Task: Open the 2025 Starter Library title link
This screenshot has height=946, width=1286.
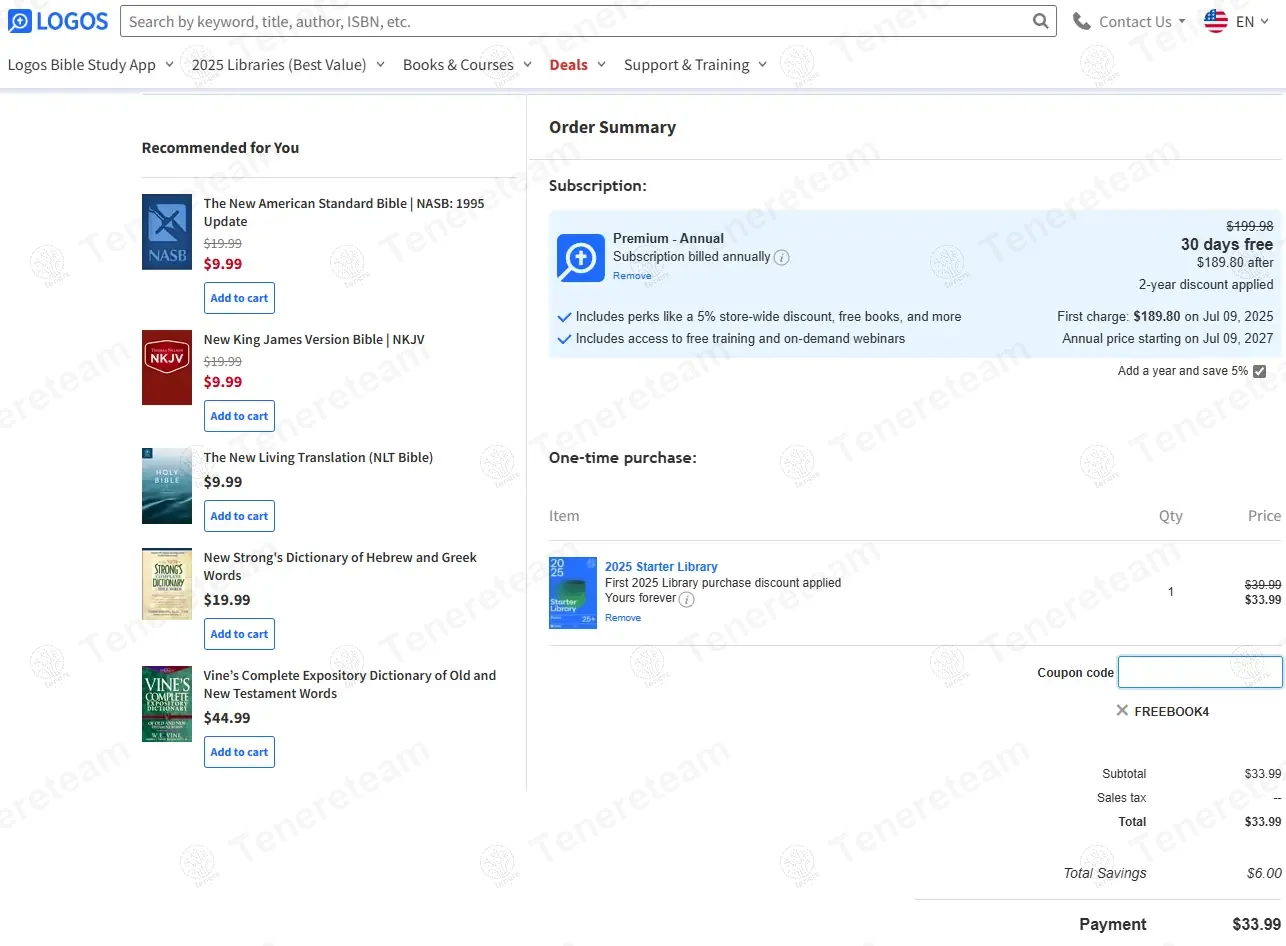Action: (661, 567)
